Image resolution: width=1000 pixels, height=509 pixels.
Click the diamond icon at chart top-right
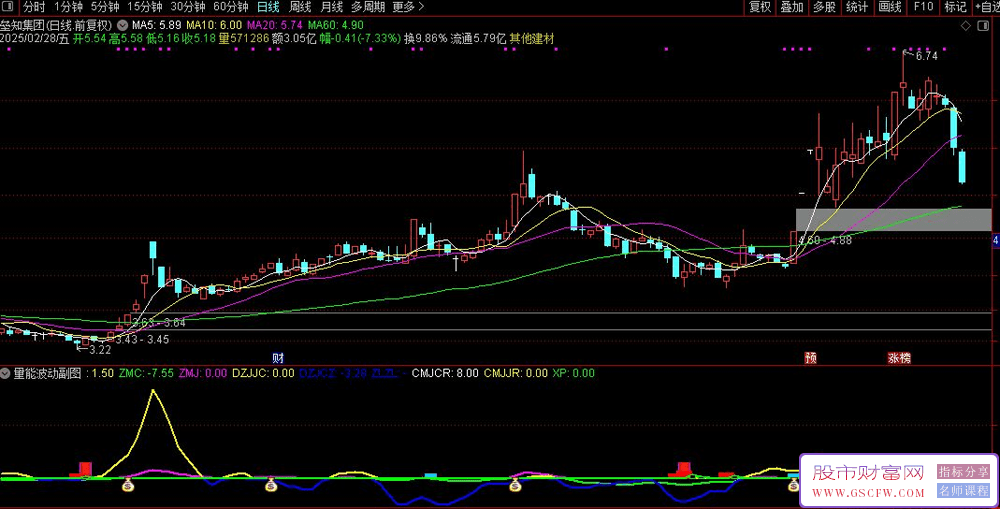click(964, 23)
